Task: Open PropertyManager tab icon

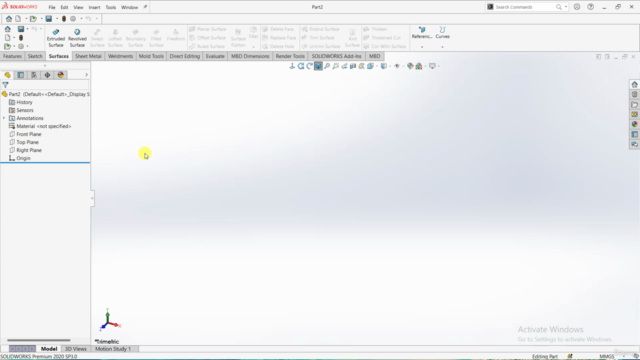Action: click(21, 75)
